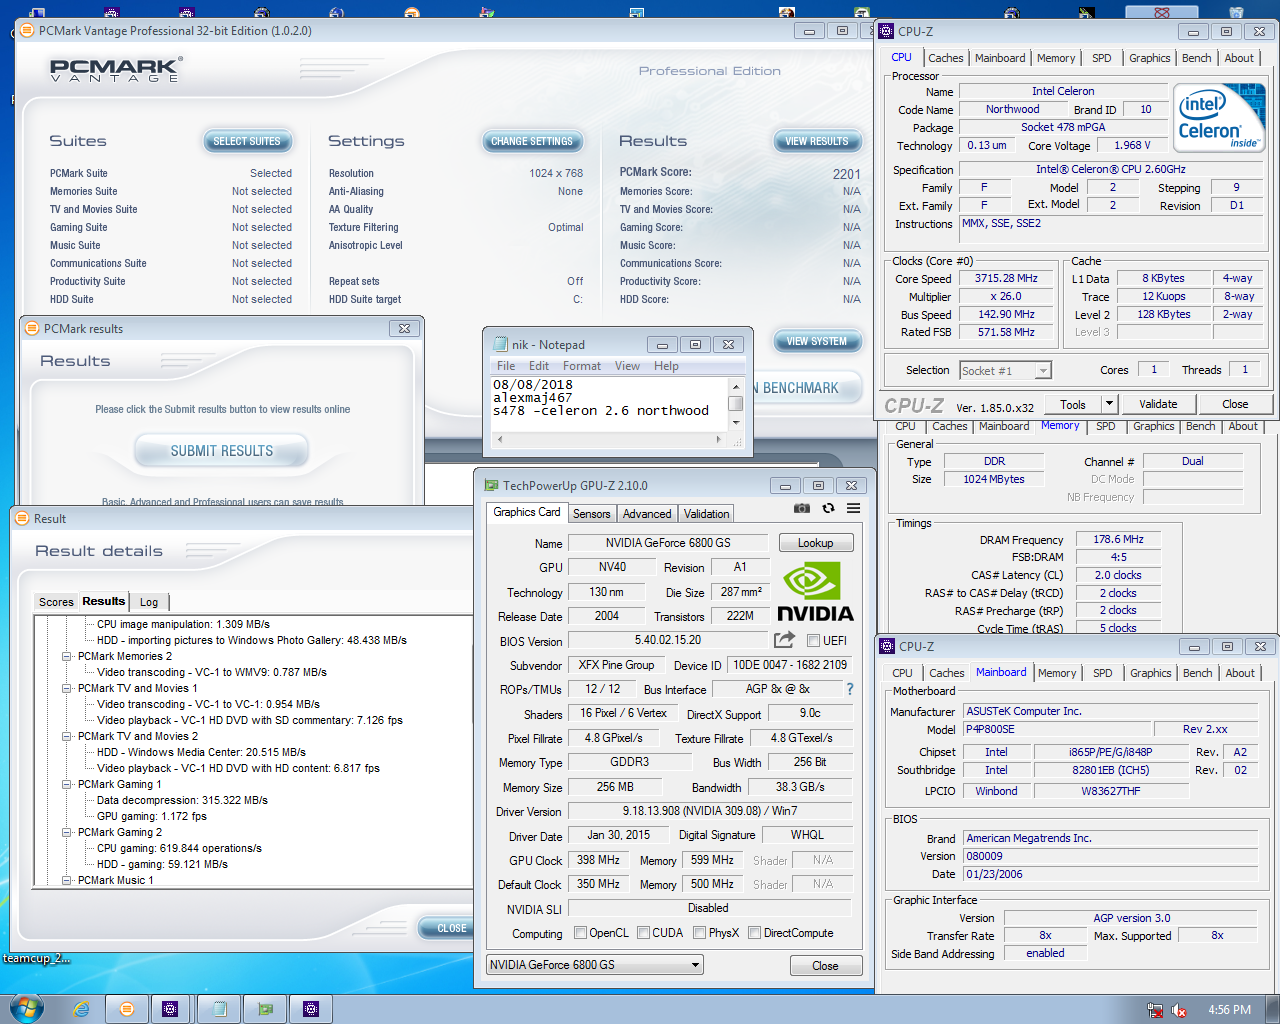Click the GPU-Z title bar icon
The image size is (1280, 1024).
(491, 485)
